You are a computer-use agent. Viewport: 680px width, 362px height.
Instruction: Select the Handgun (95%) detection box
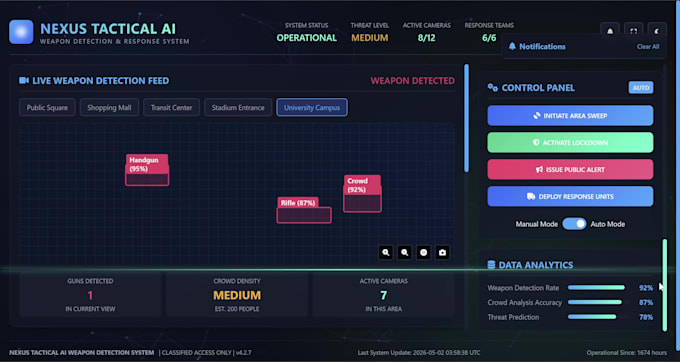click(x=147, y=170)
